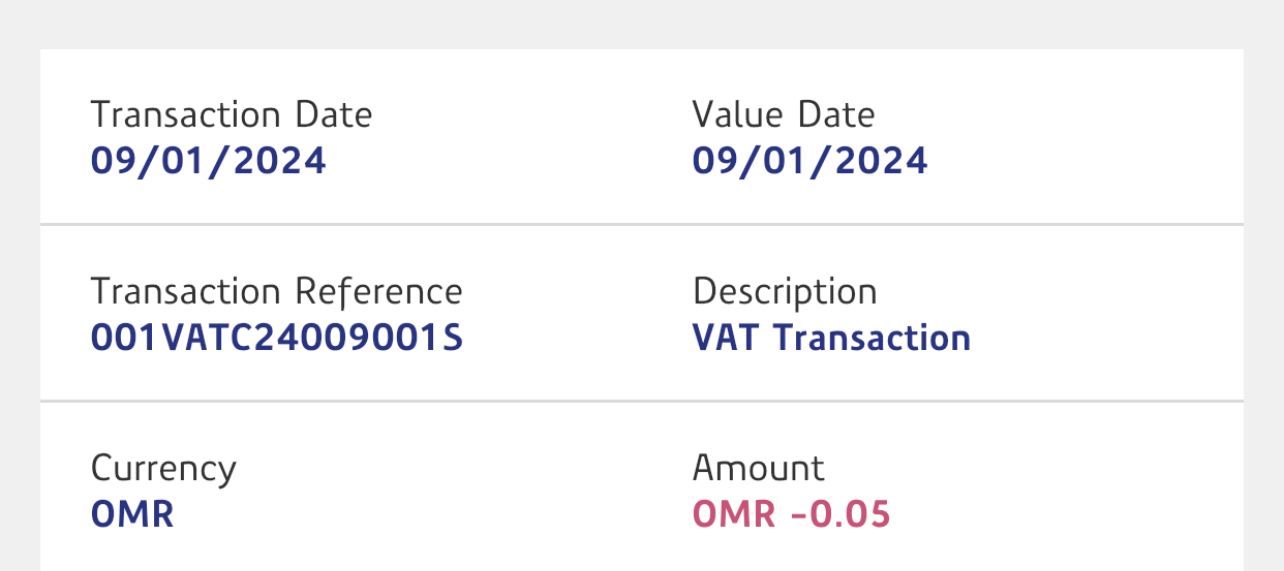Screen dimensions: 1284x571
Task: Select the blue OMR currency value
Action: (x=132, y=514)
